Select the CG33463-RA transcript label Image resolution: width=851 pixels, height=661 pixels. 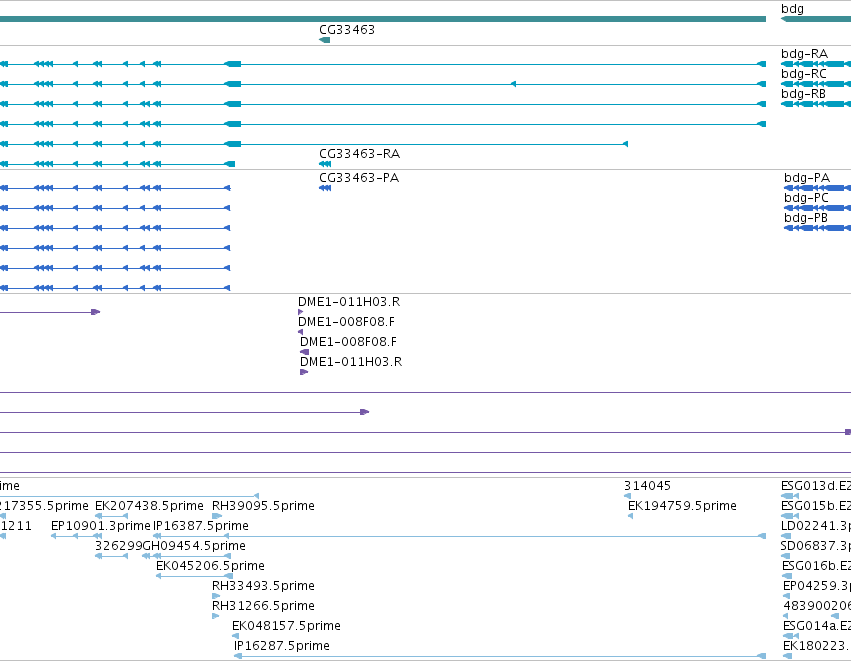tap(359, 154)
